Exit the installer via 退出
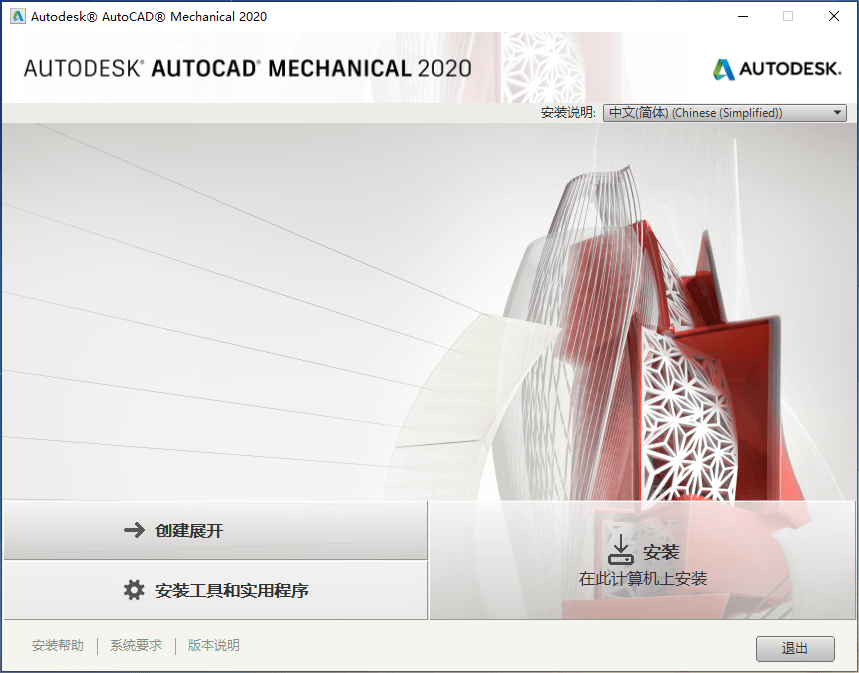The width and height of the screenshot is (859, 673). tap(795, 648)
